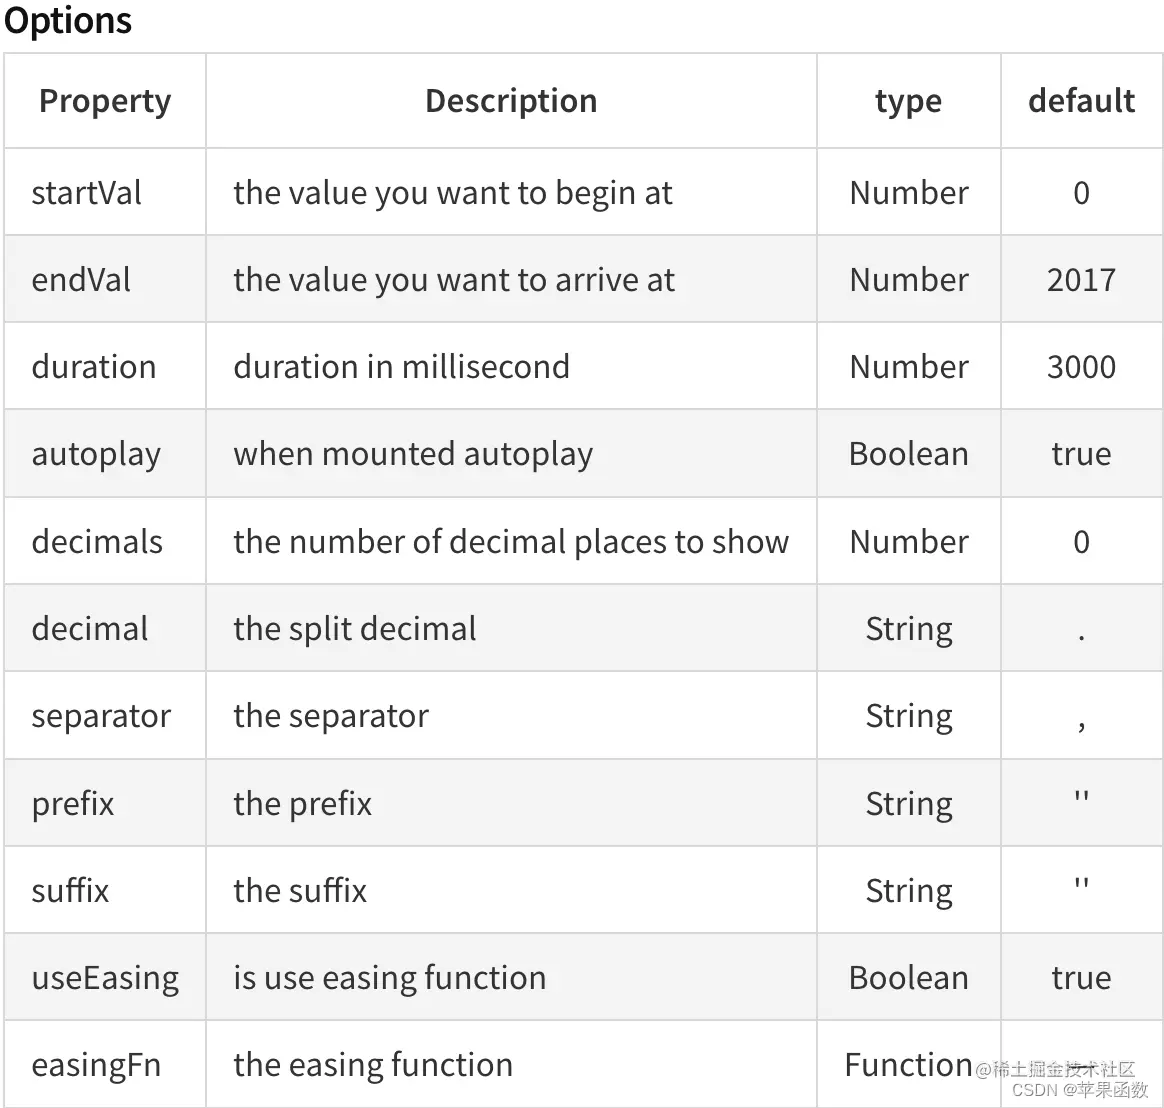Click the autoplay property name
This screenshot has width=1164, height=1108.
[x=96, y=454]
